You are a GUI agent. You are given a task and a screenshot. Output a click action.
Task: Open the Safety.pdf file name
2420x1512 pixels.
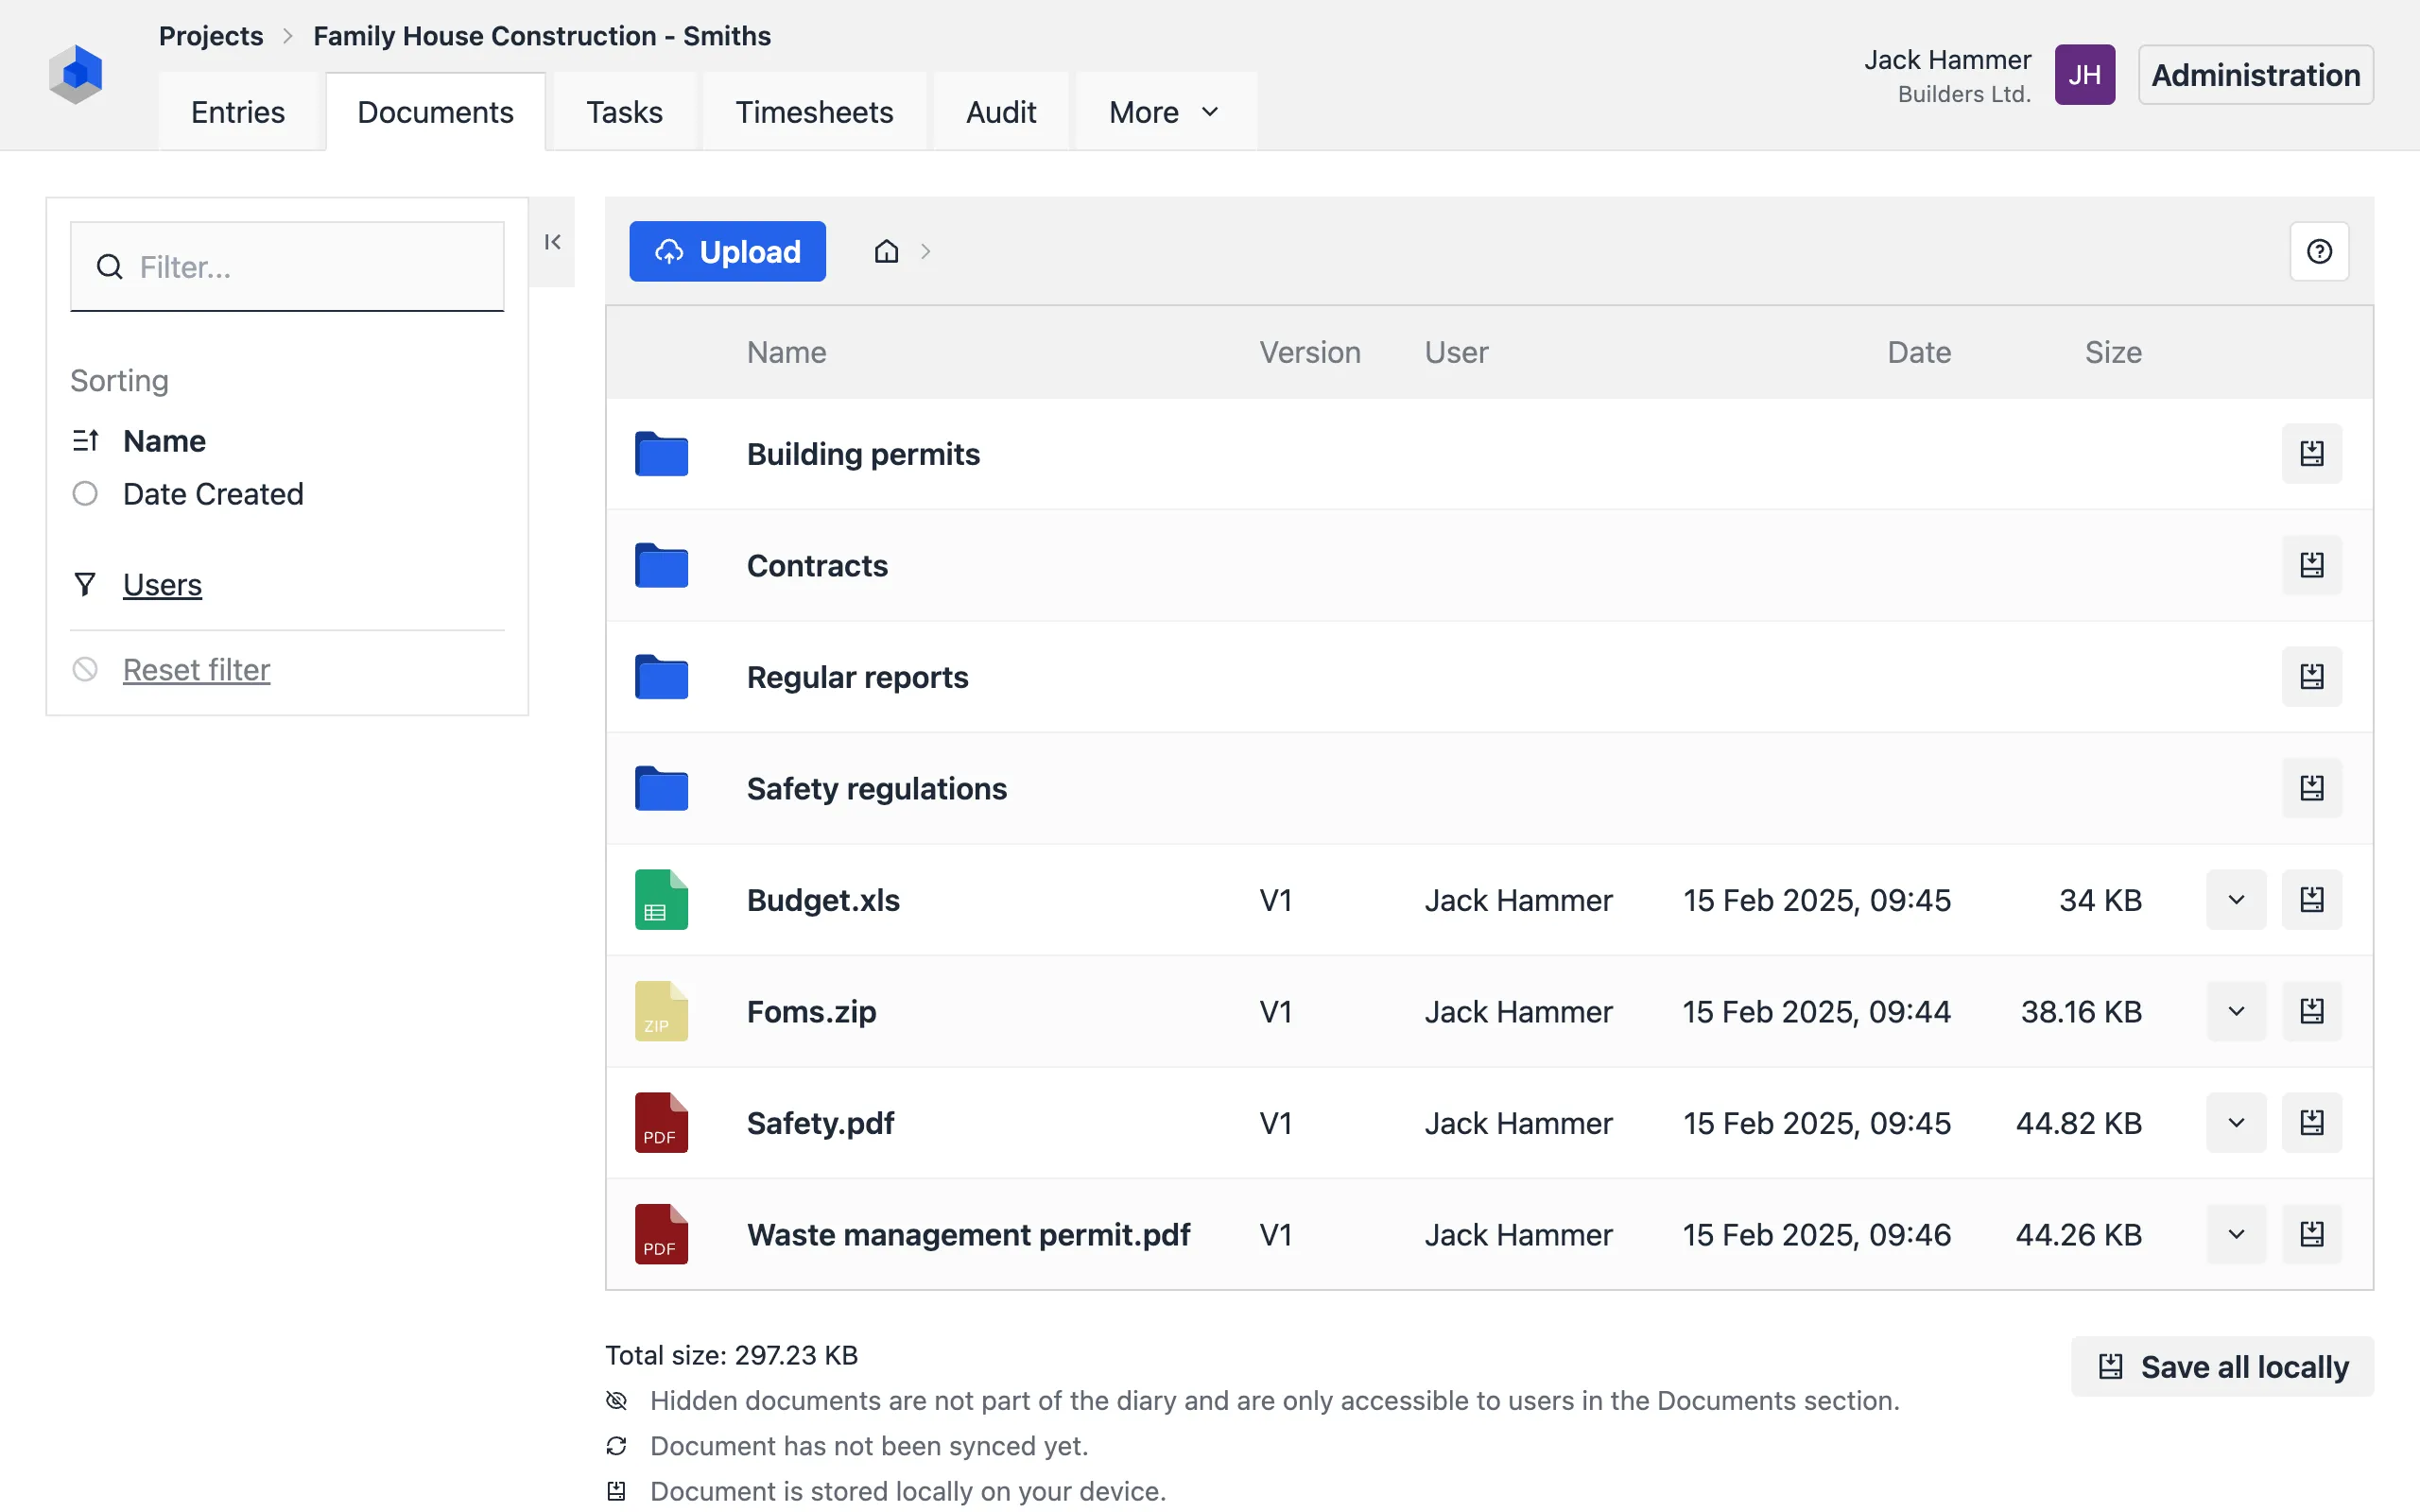point(820,1123)
